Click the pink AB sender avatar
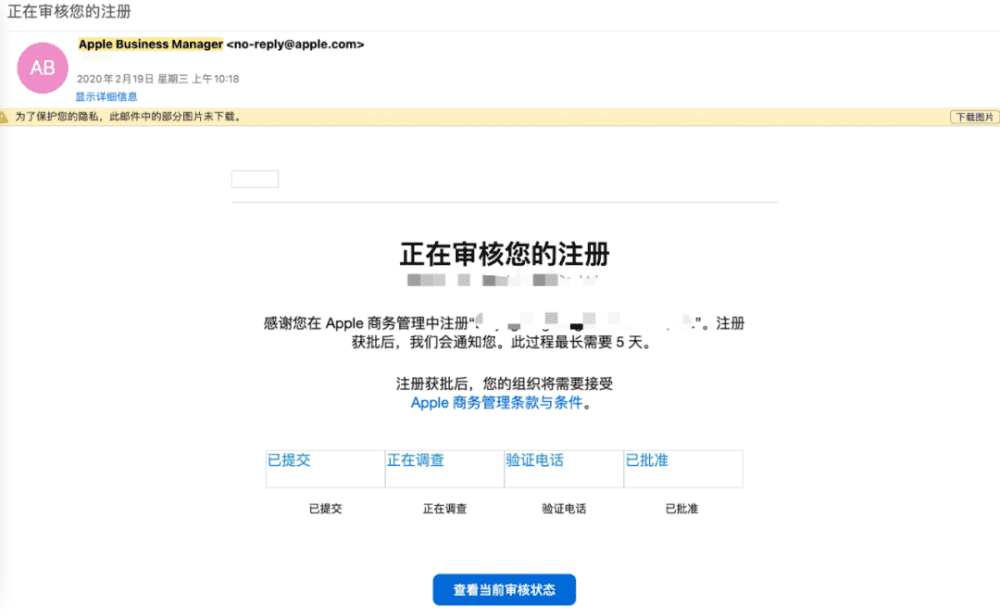Image resolution: width=1000 pixels, height=616 pixels. pos(42,68)
